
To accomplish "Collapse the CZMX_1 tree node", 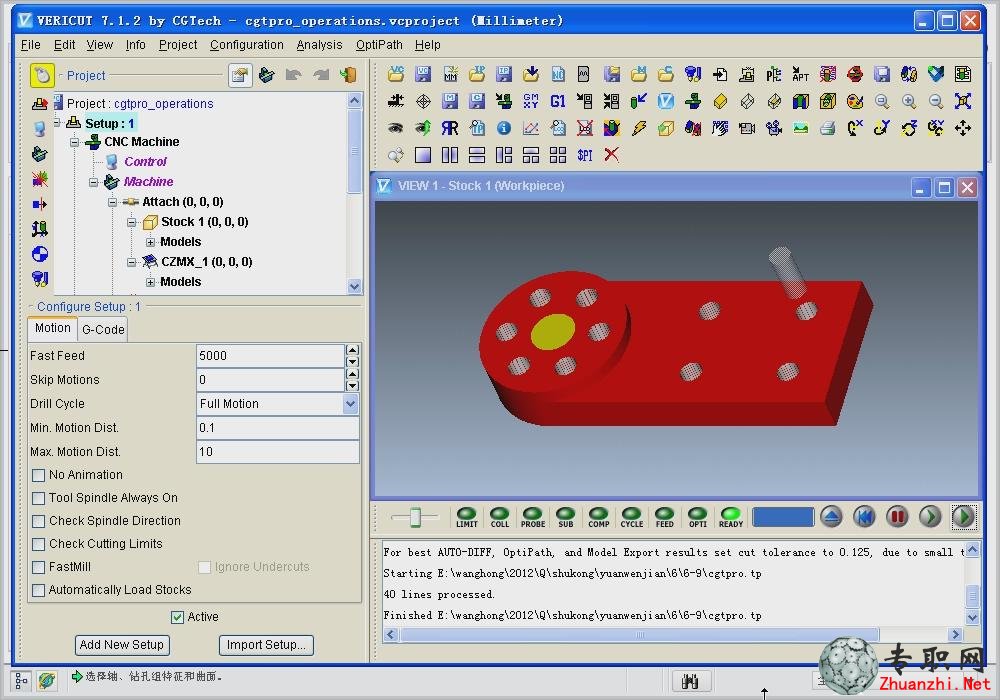I will [x=132, y=262].
